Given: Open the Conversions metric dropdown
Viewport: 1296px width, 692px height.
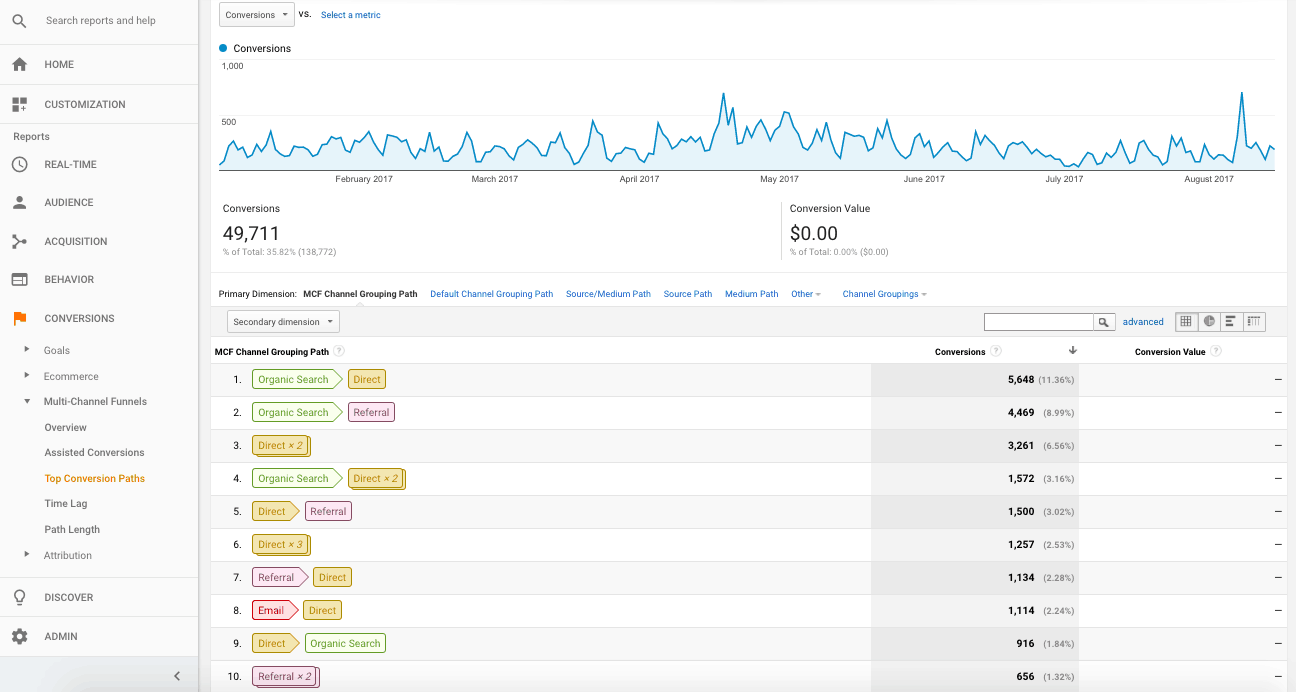Looking at the screenshot, I should [256, 15].
